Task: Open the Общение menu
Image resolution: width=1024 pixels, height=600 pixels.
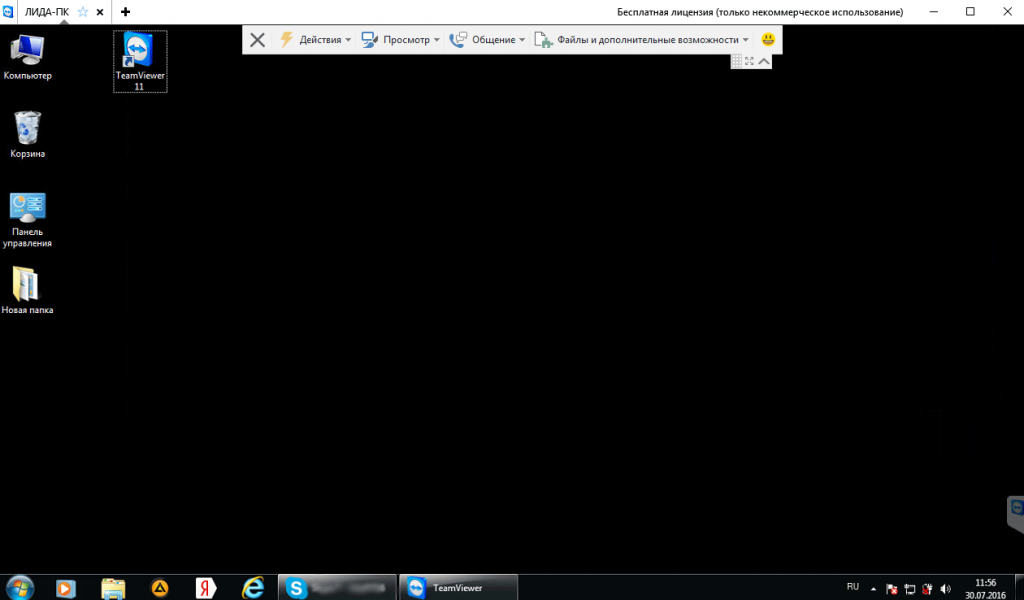Action: (487, 40)
